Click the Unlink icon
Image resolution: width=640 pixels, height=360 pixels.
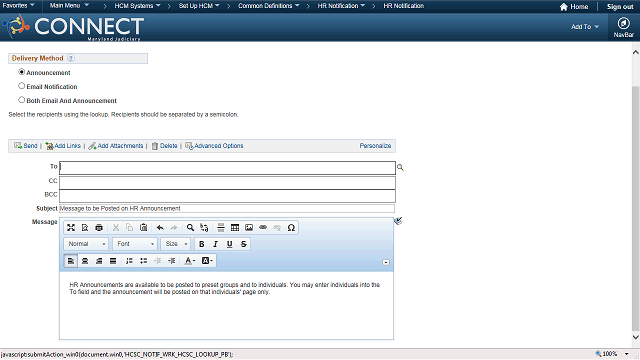(277, 228)
